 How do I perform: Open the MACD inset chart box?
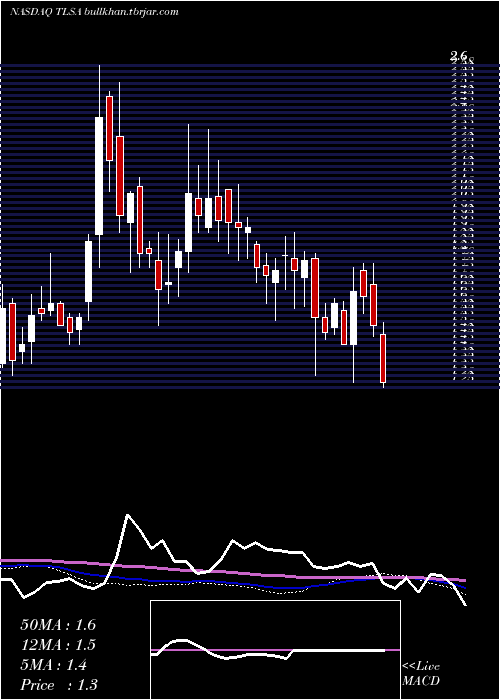tap(275, 650)
